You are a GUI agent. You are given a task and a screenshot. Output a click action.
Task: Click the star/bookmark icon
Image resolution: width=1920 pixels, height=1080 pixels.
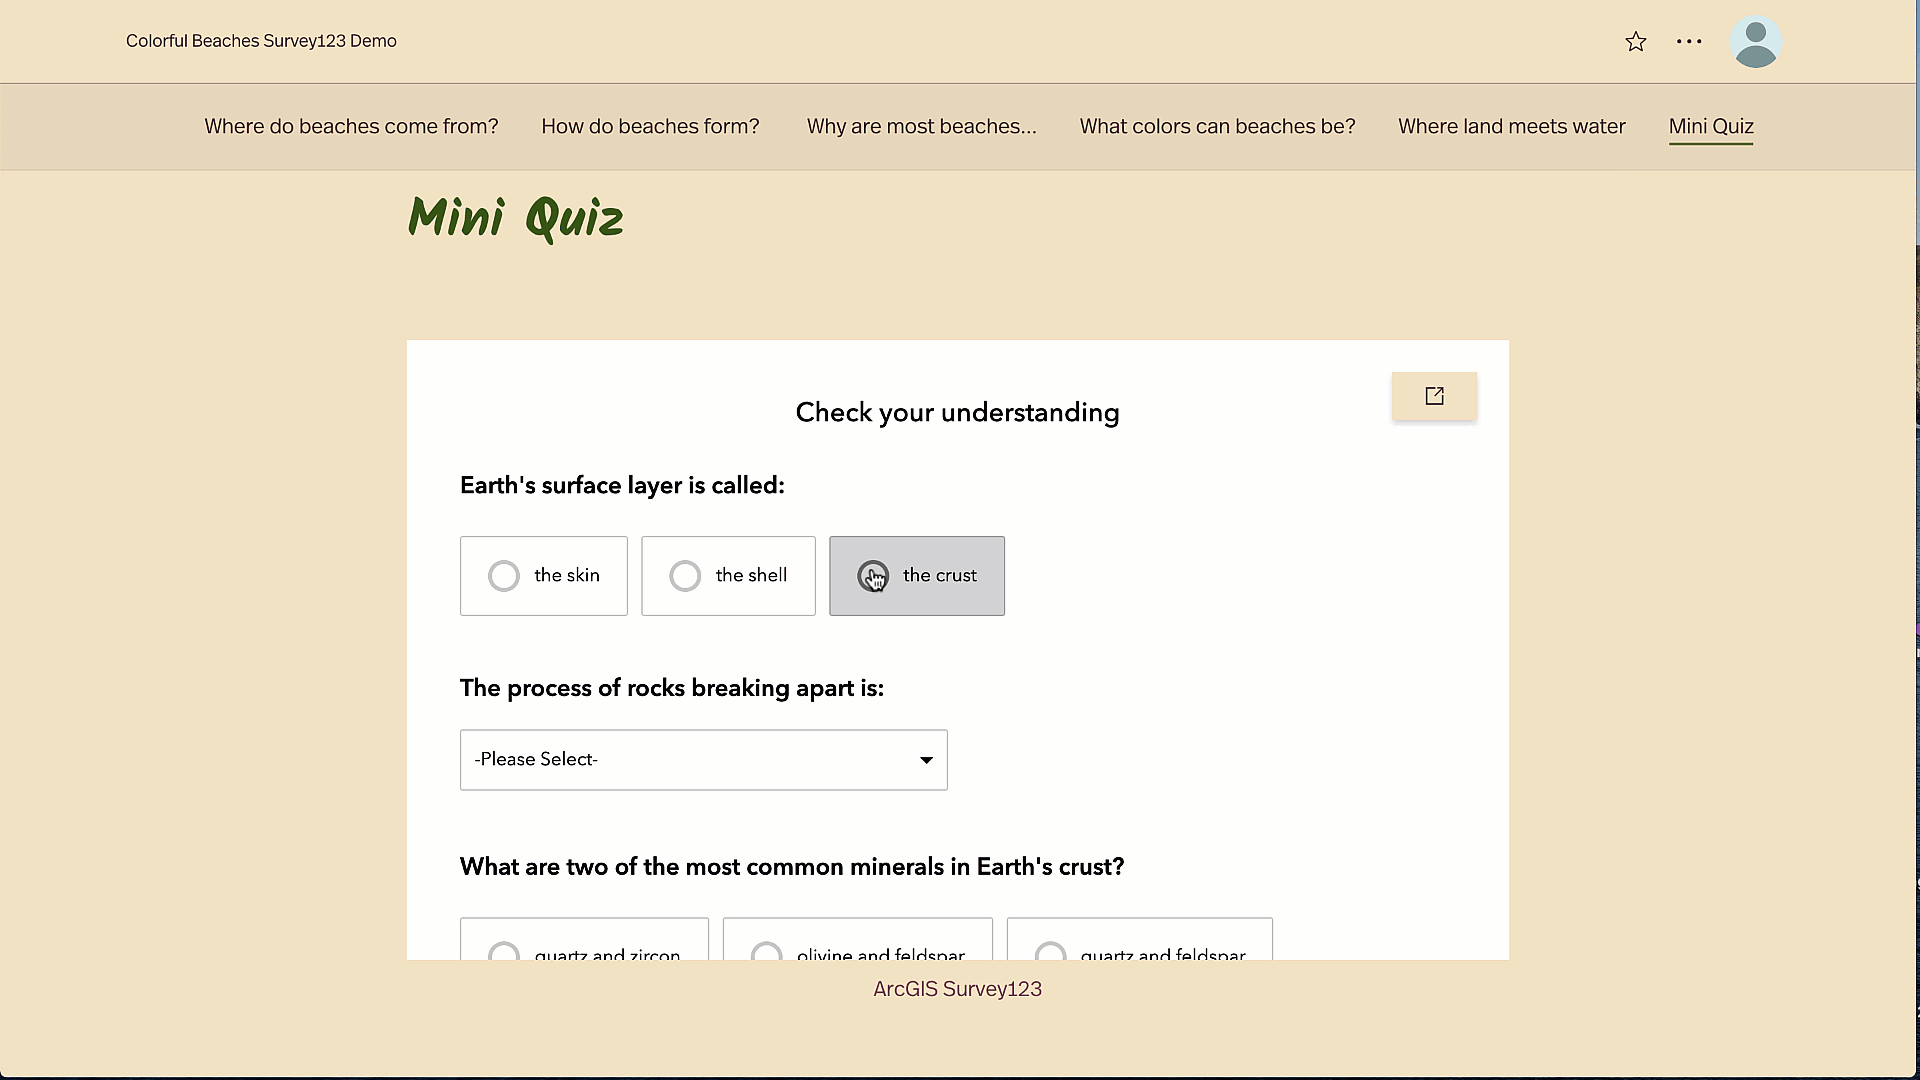point(1636,42)
